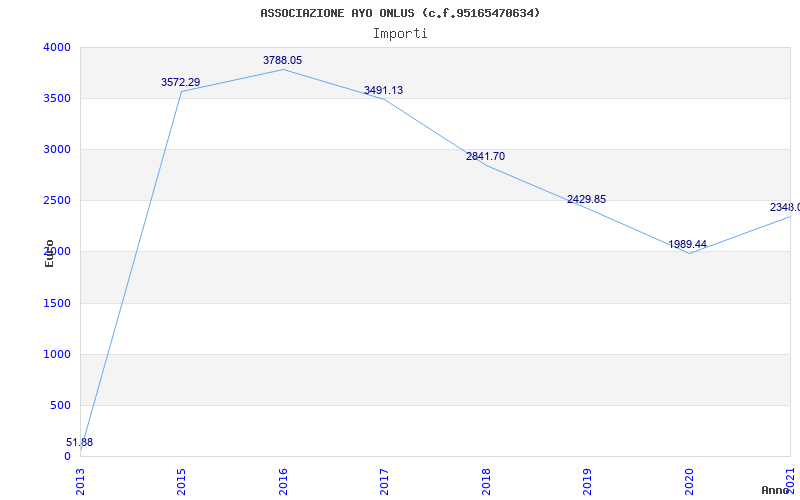Click the 2016 x-axis year label
Viewport: 800px width, 500px height.
click(x=283, y=482)
